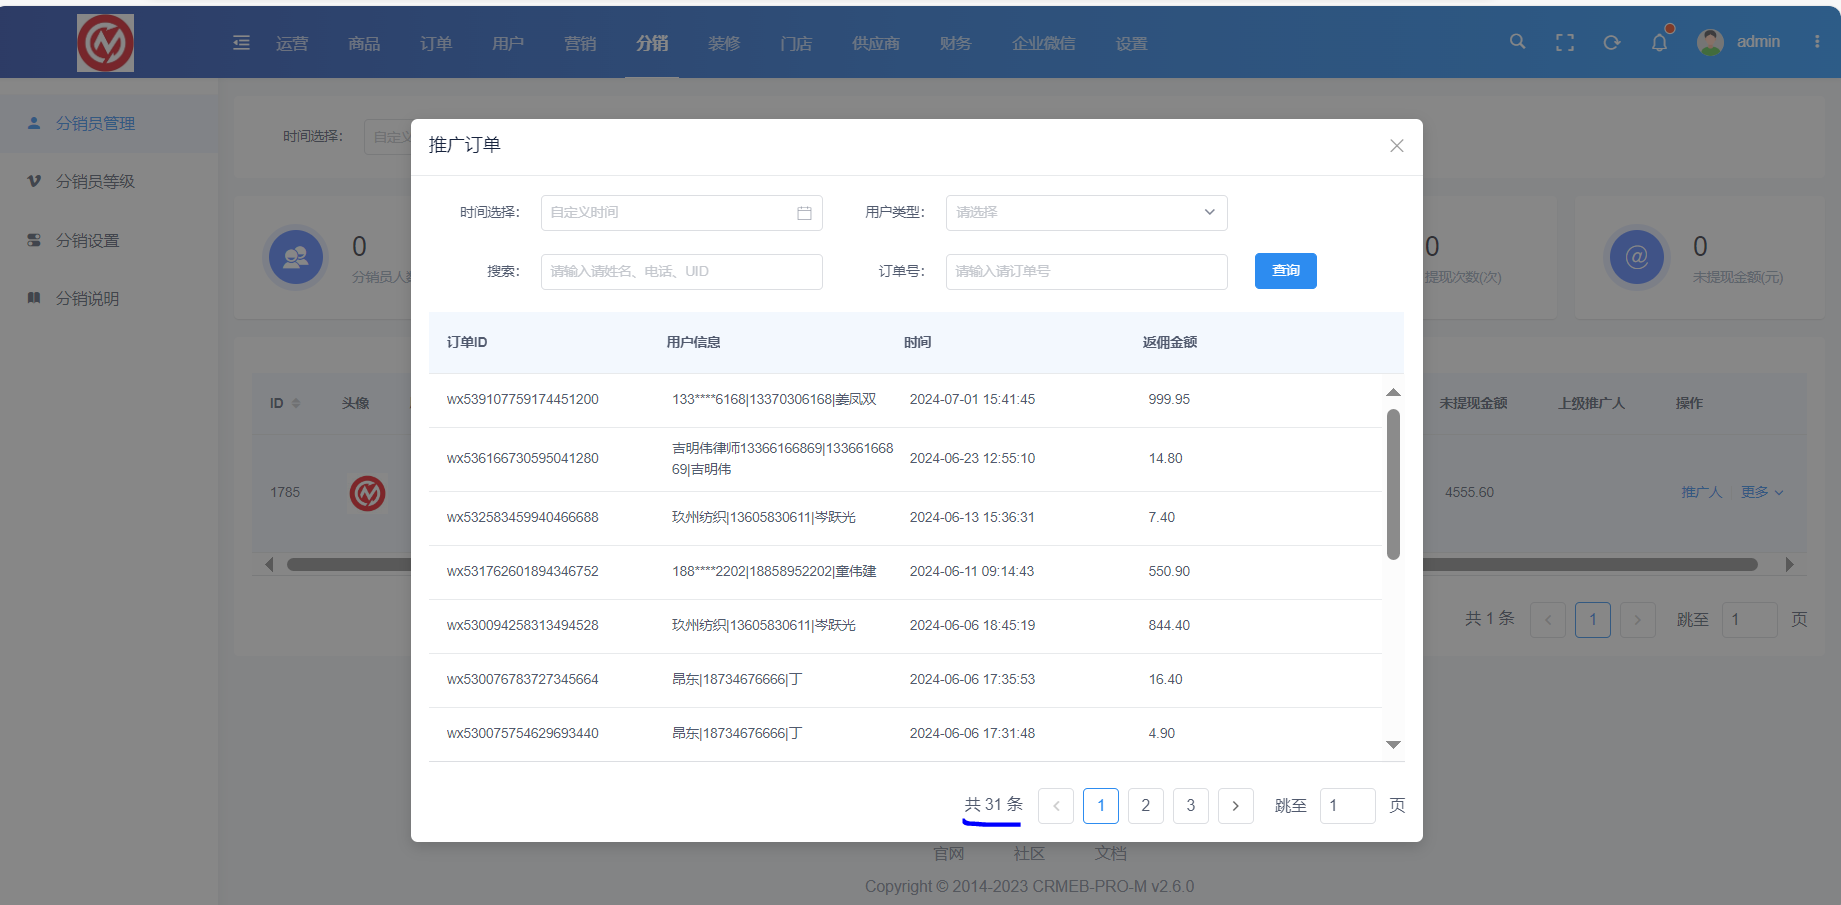The width and height of the screenshot is (1841, 905).
Task: Go to page 2 in the dialog
Action: tap(1146, 806)
